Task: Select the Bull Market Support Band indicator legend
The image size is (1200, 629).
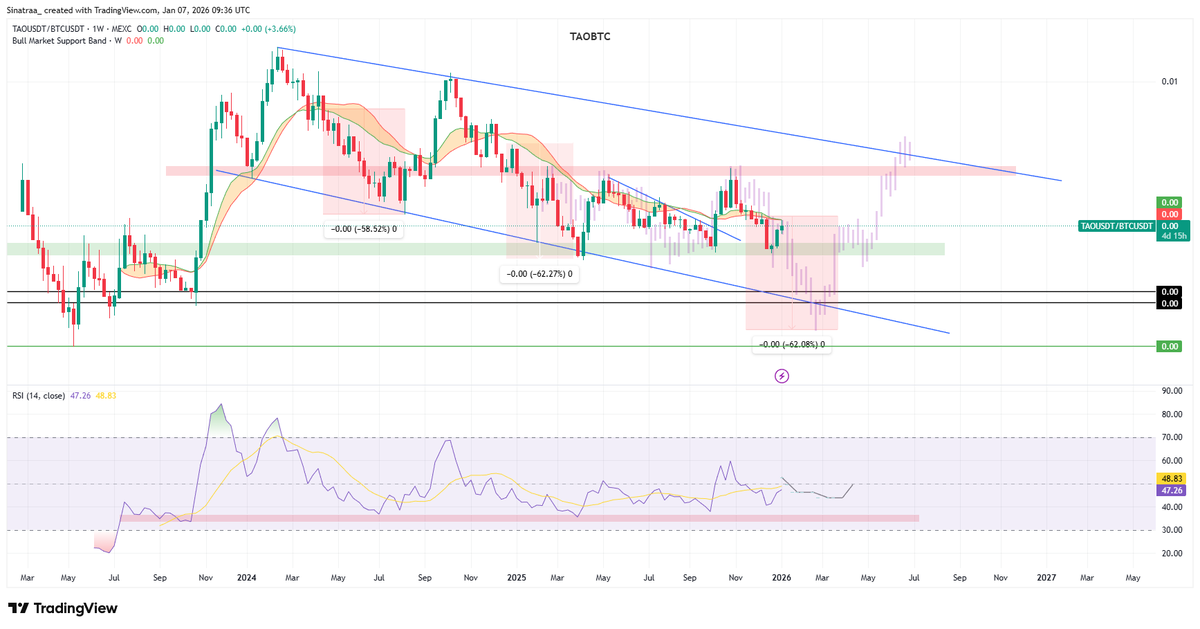Action: [x=65, y=41]
